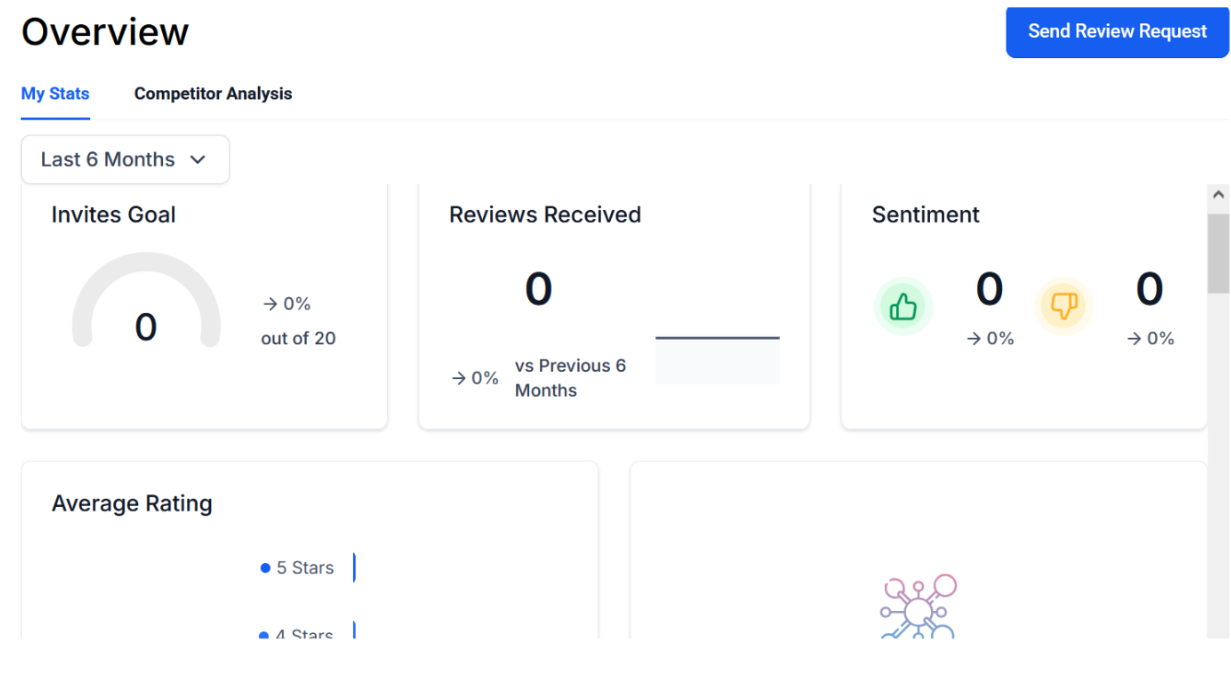1231x682 pixels.
Task: Click the 5 Stars rating bar
Action: [354, 567]
